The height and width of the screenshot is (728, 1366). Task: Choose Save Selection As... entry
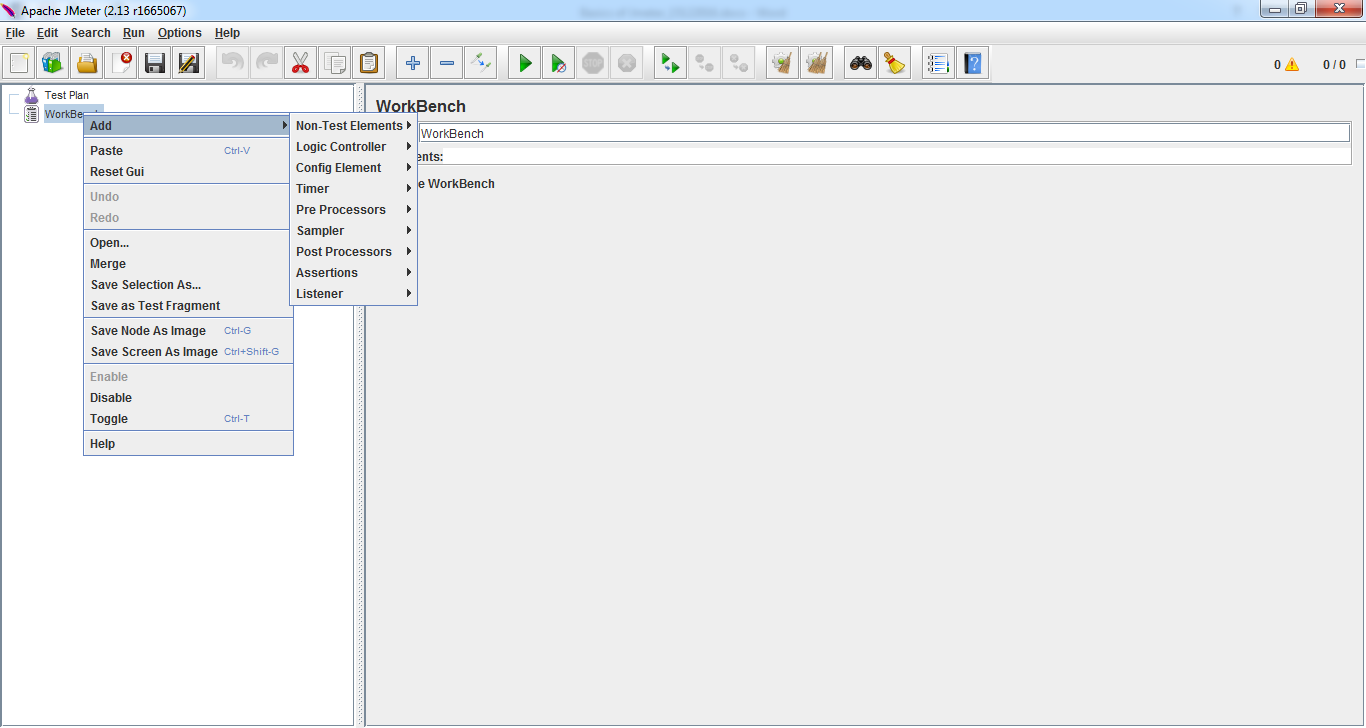tap(188, 285)
